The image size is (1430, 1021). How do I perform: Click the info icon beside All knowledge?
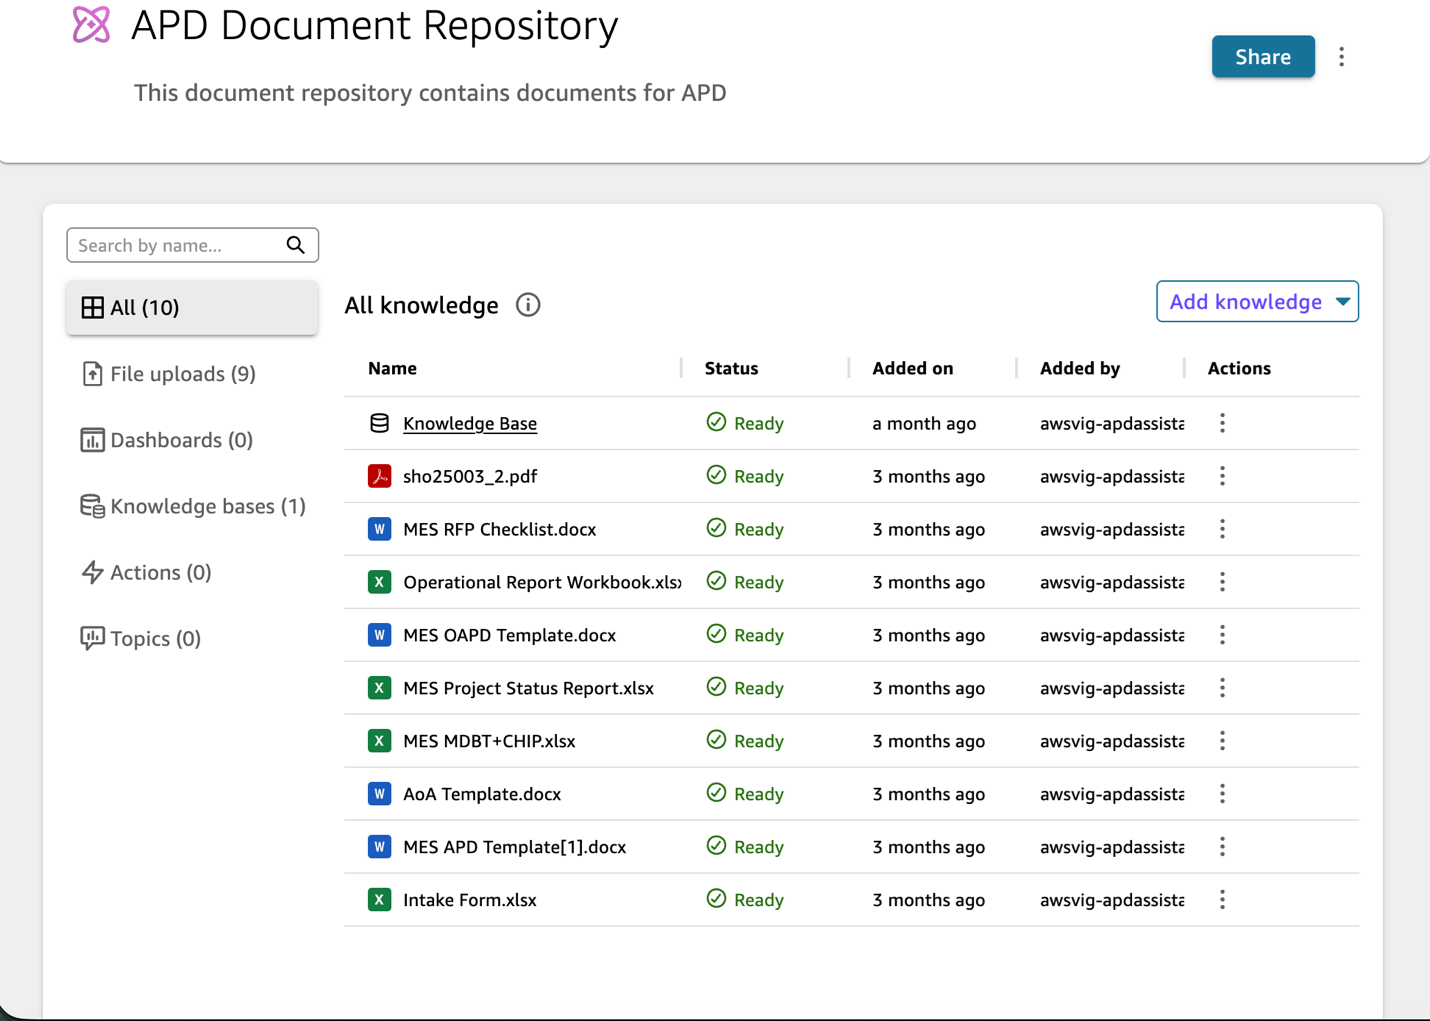pos(528,305)
